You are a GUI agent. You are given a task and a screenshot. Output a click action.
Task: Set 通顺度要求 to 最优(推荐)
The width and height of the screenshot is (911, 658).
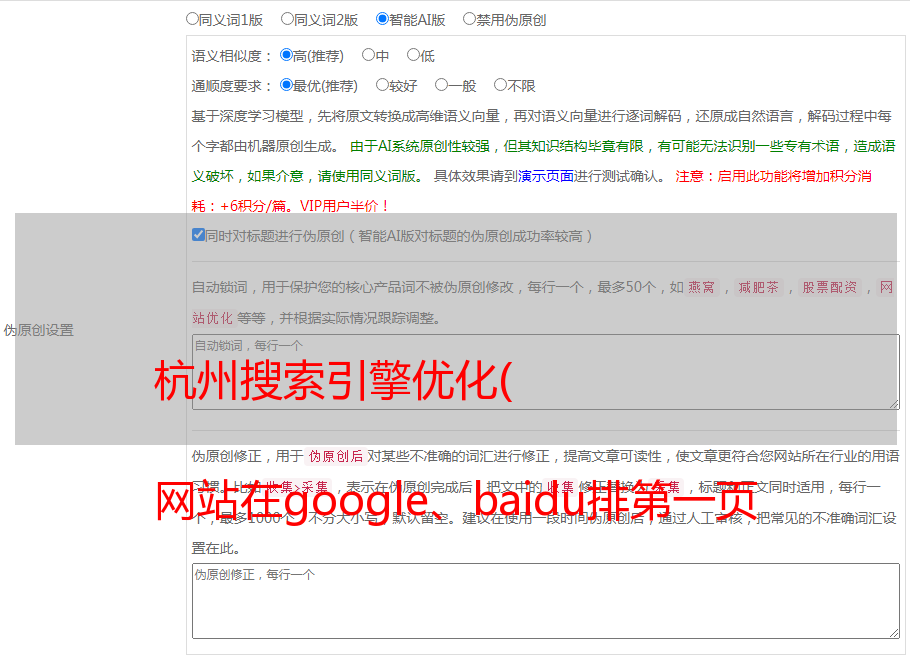pyautogui.click(x=286, y=85)
